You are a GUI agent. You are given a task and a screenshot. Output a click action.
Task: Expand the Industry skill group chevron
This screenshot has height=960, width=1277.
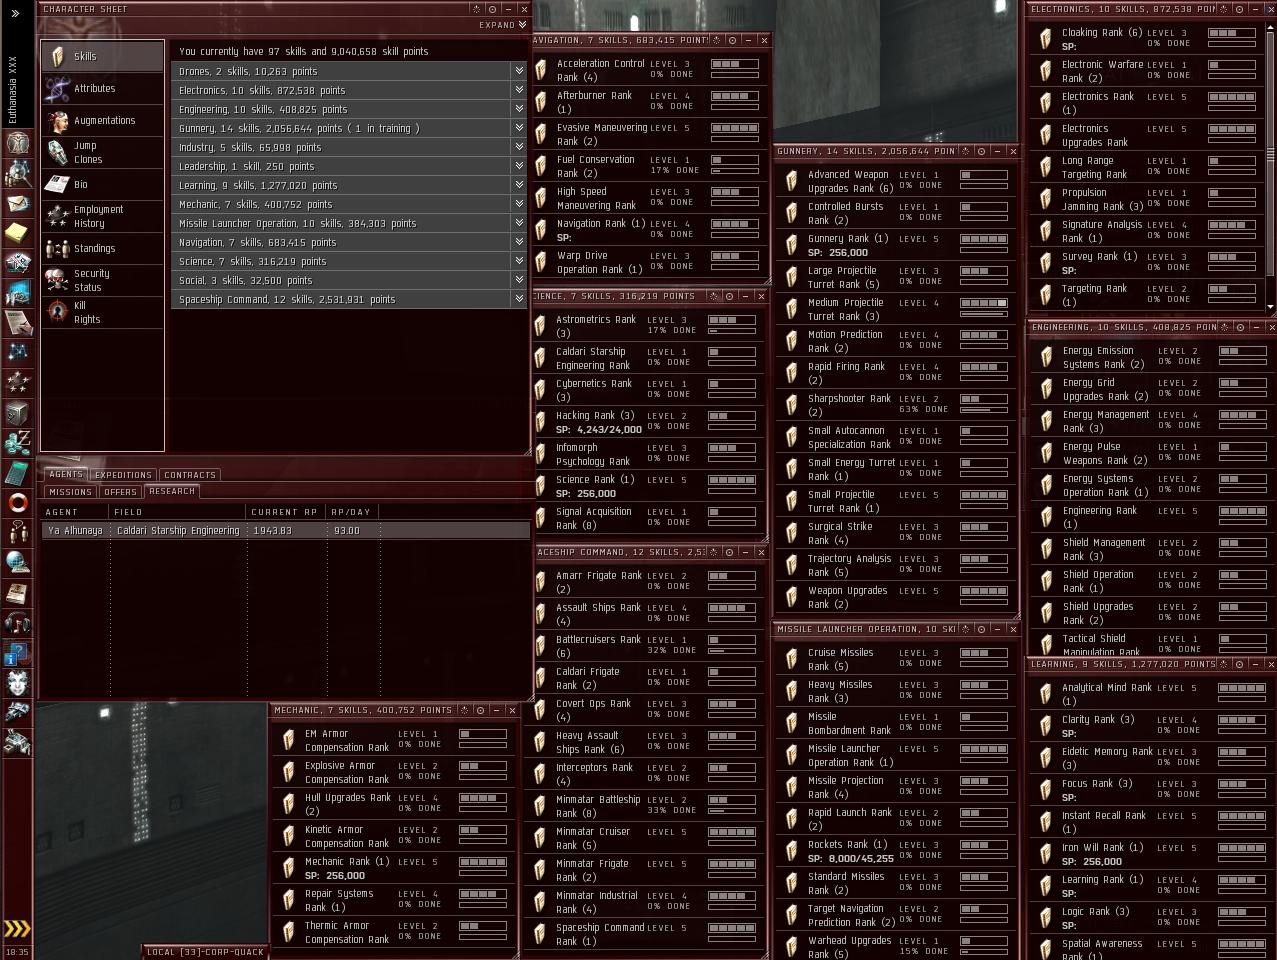point(519,147)
